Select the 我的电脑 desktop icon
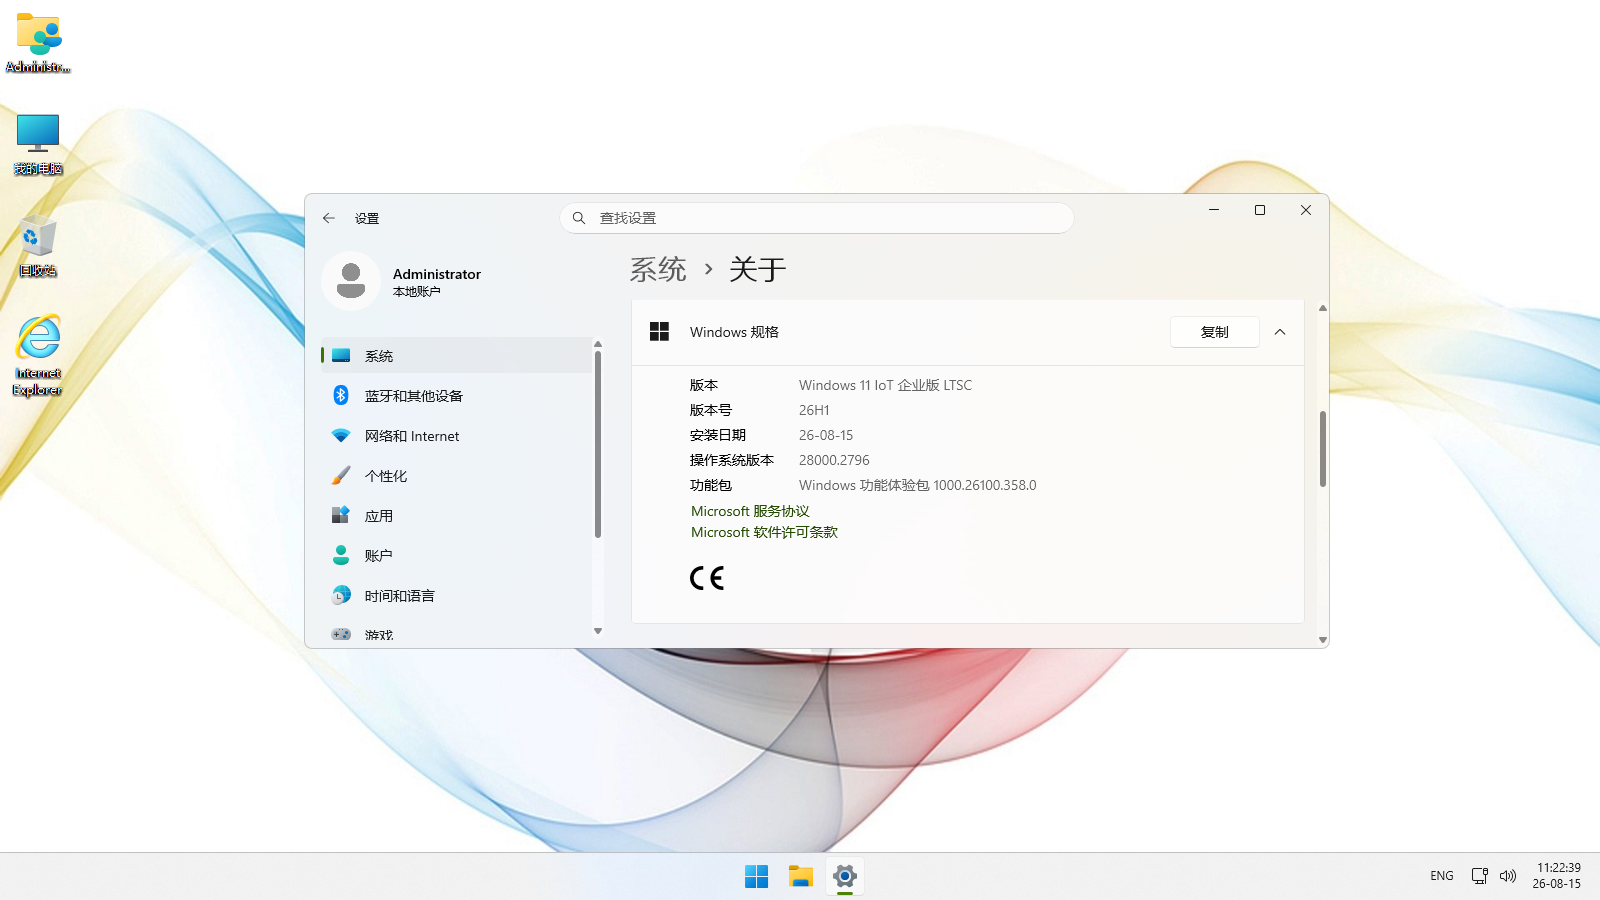The image size is (1600, 900). tap(38, 144)
